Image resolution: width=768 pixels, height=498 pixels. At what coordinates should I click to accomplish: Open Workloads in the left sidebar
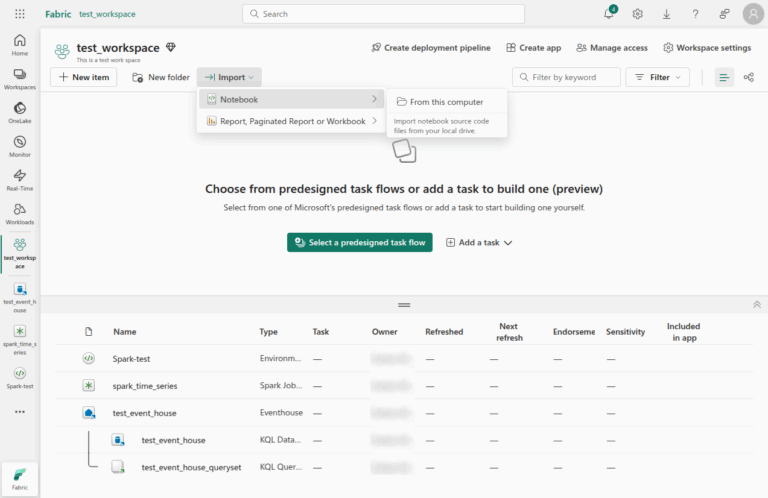tap(20, 213)
